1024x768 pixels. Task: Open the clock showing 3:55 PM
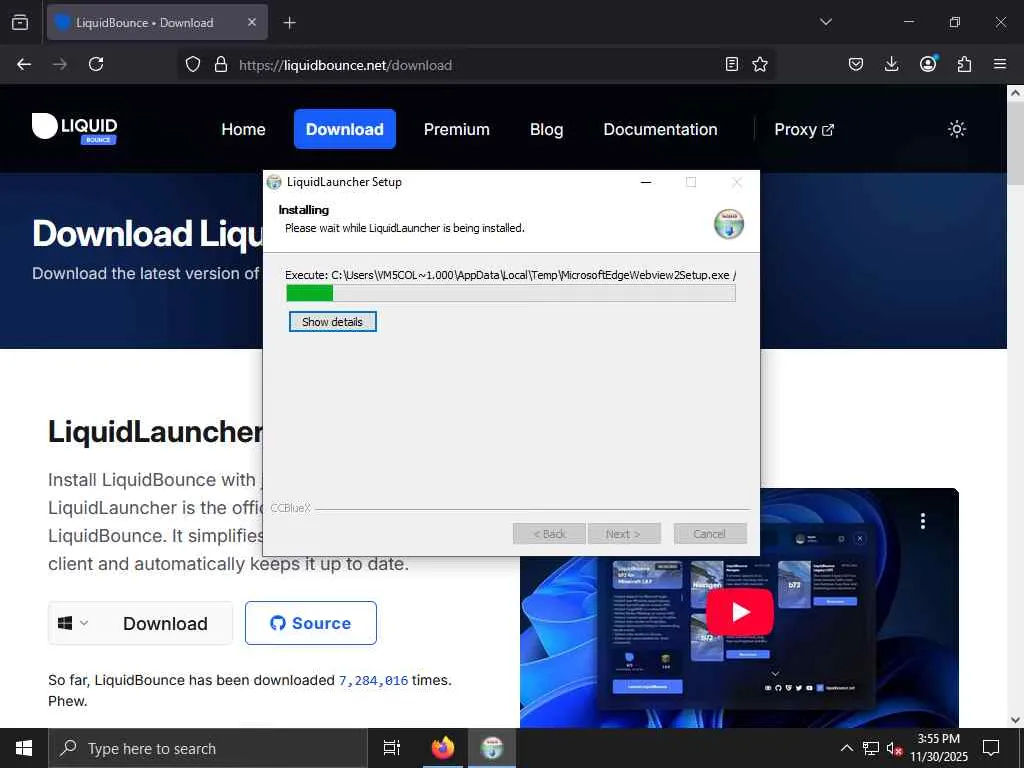[939, 748]
